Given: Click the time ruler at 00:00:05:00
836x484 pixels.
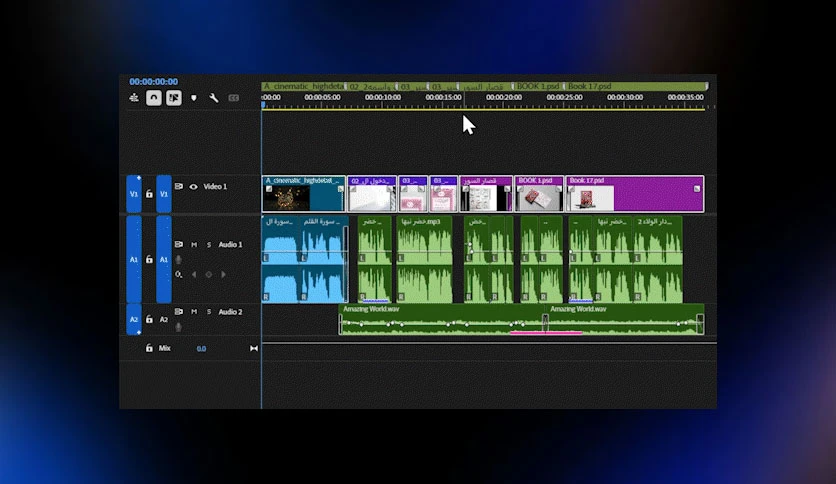Looking at the screenshot, I should click(x=322, y=98).
